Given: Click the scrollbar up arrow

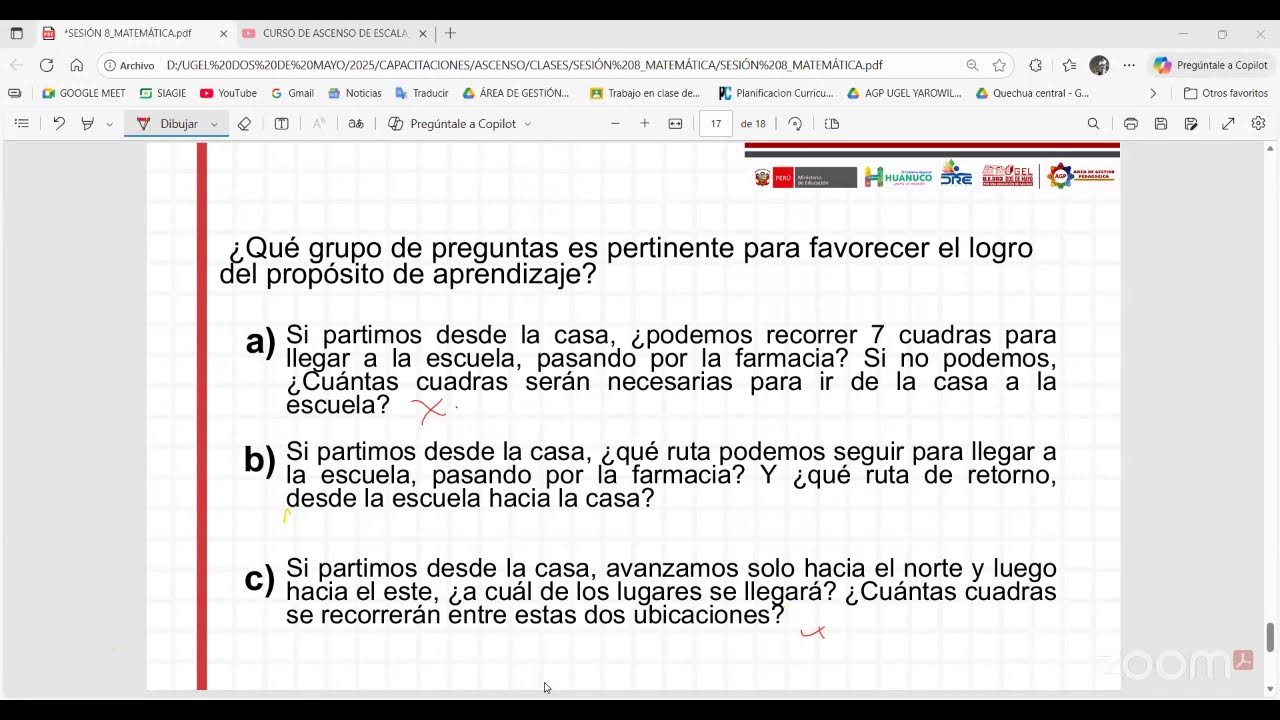Looking at the screenshot, I should 1271,147.
